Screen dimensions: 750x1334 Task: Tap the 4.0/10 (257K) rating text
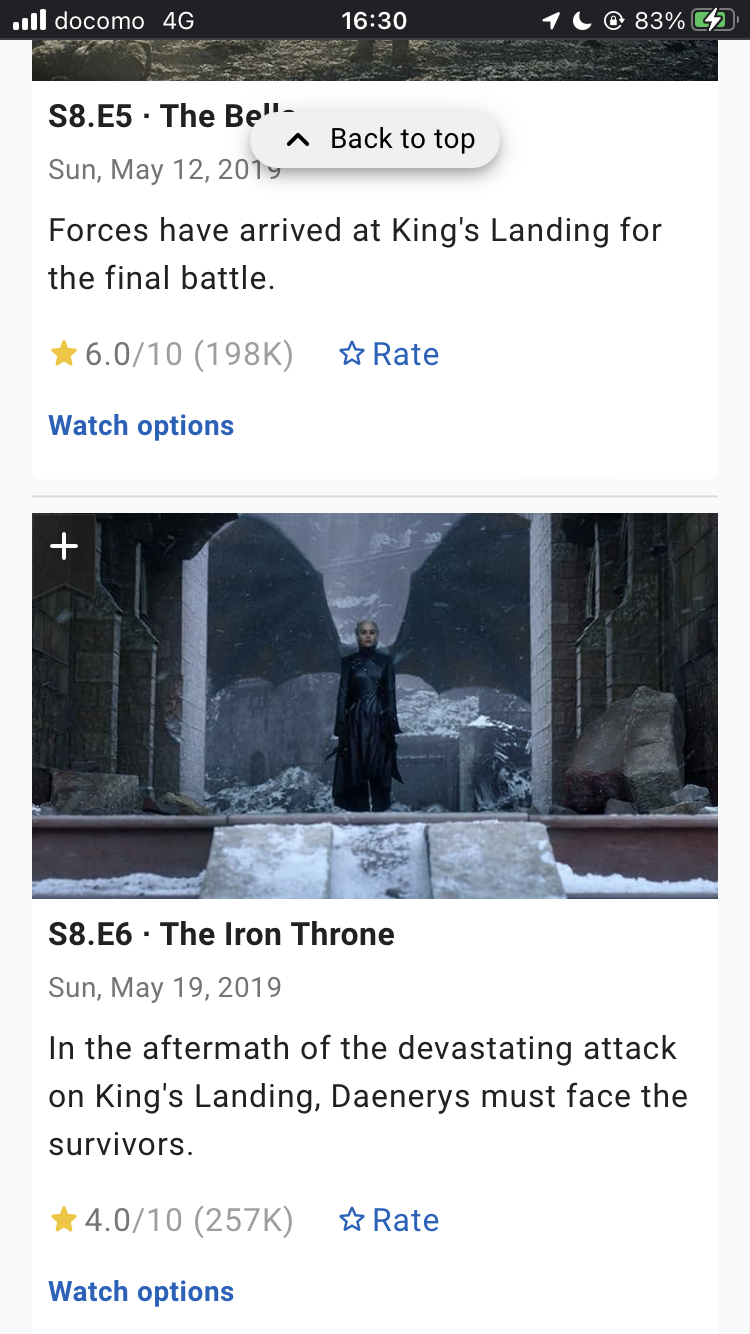pos(189,1220)
